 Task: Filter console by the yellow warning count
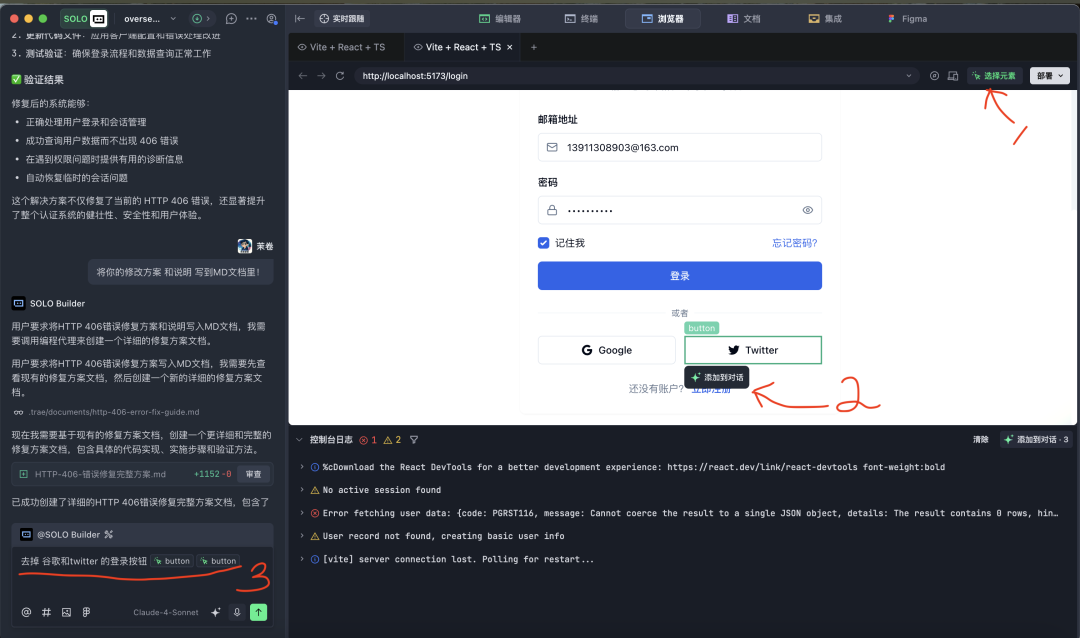coord(393,440)
